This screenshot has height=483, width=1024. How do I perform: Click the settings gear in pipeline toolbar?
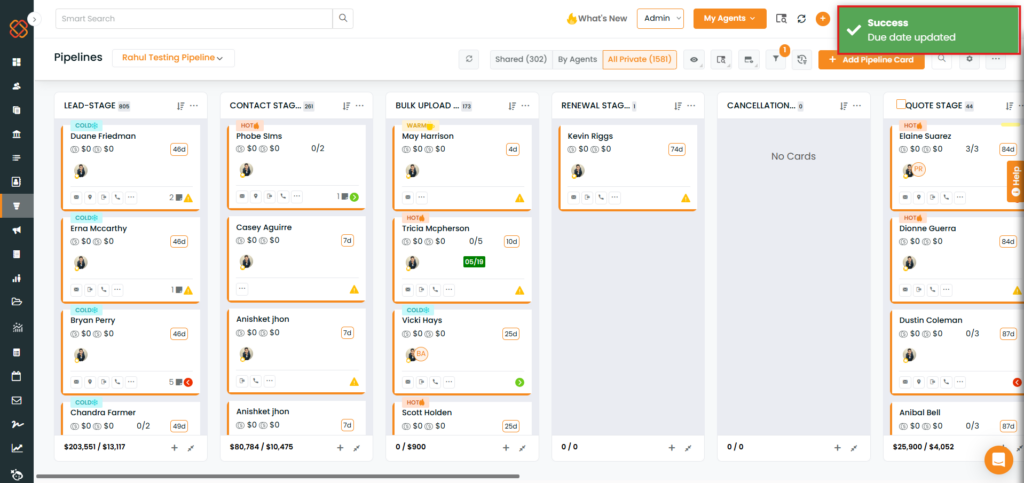(x=968, y=60)
